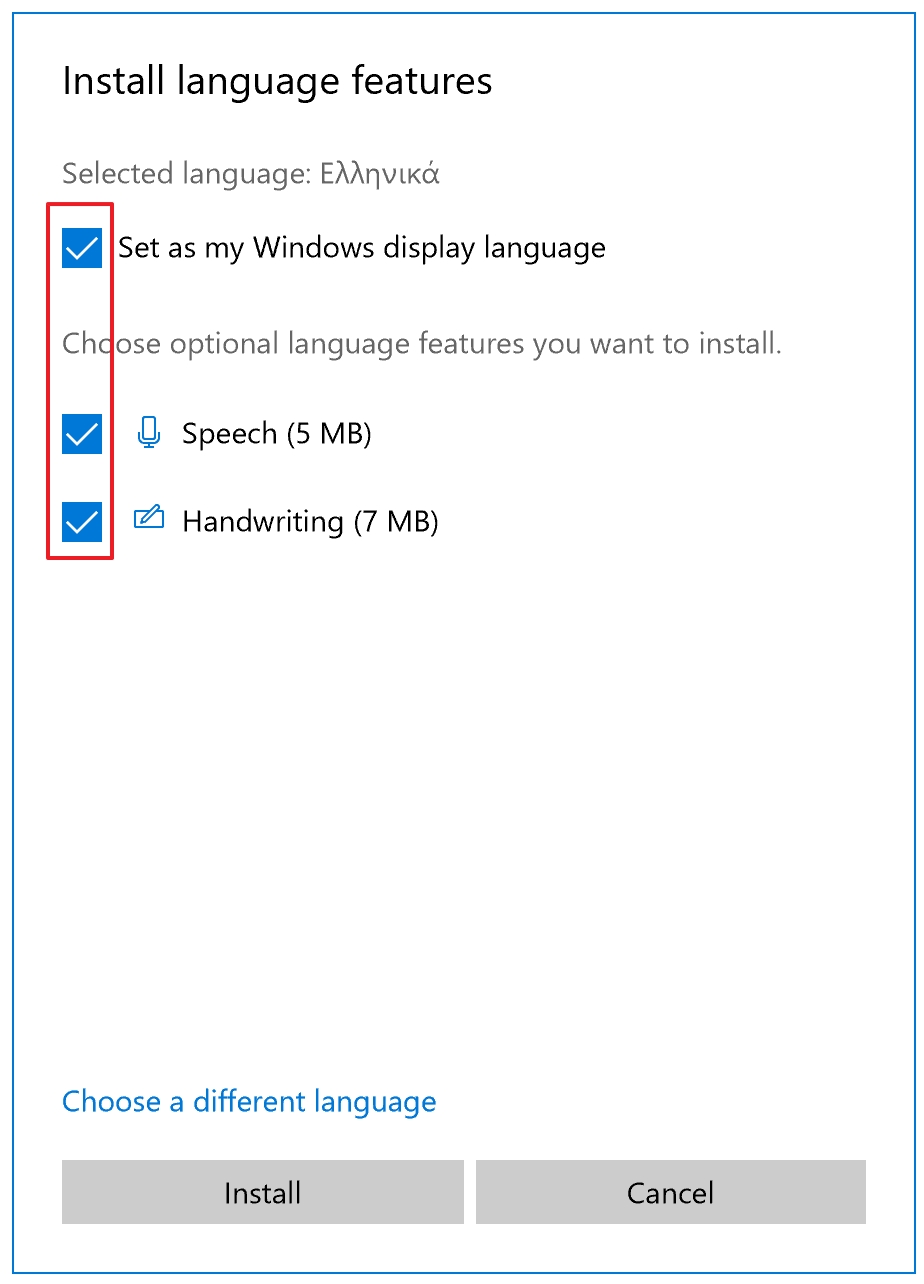This screenshot has width=924, height=1284.
Task: Click the Speech (5 MB) label
Action: (276, 433)
